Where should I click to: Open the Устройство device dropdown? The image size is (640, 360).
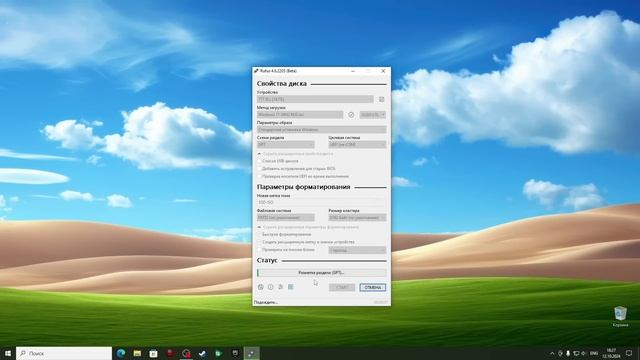coord(315,99)
